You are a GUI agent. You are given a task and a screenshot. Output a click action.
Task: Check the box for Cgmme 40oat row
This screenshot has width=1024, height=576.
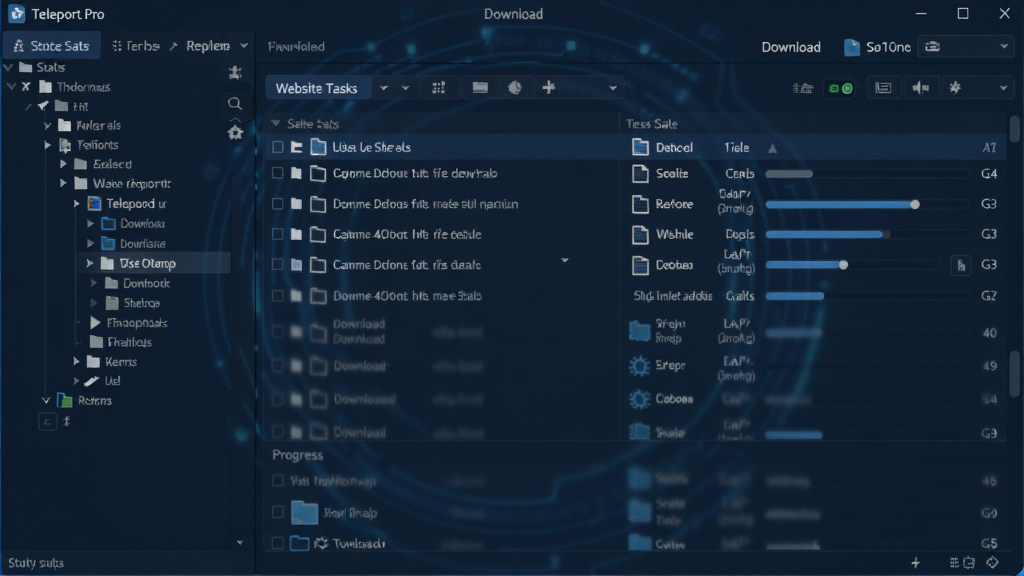tap(278, 234)
